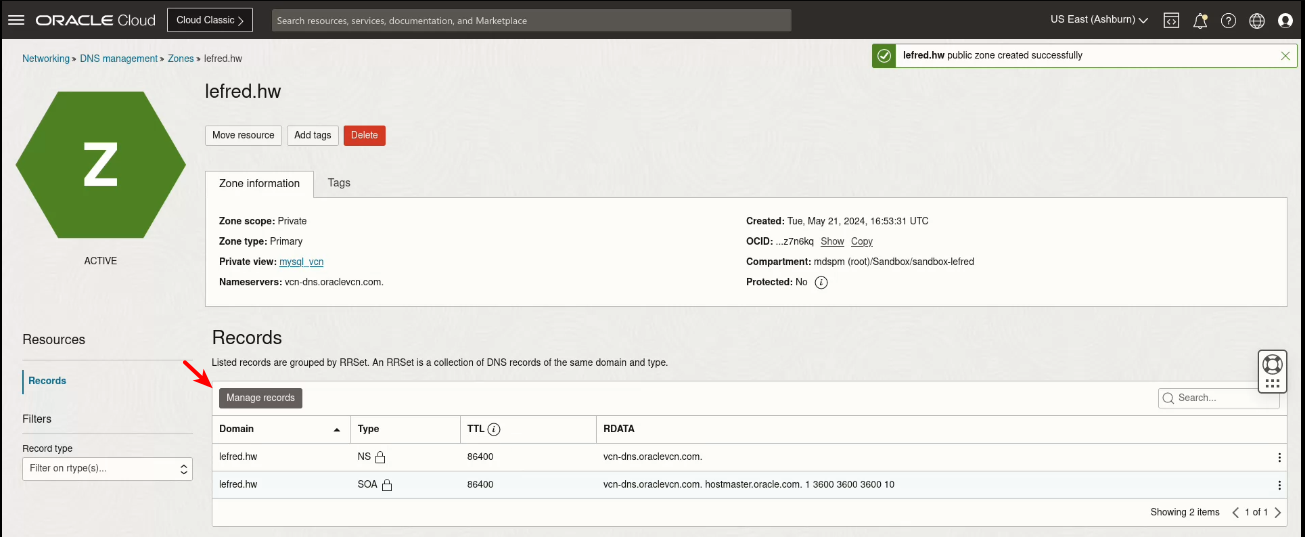The height and width of the screenshot is (537, 1305).
Task: Click the TTL info icon
Action: (x=494, y=429)
